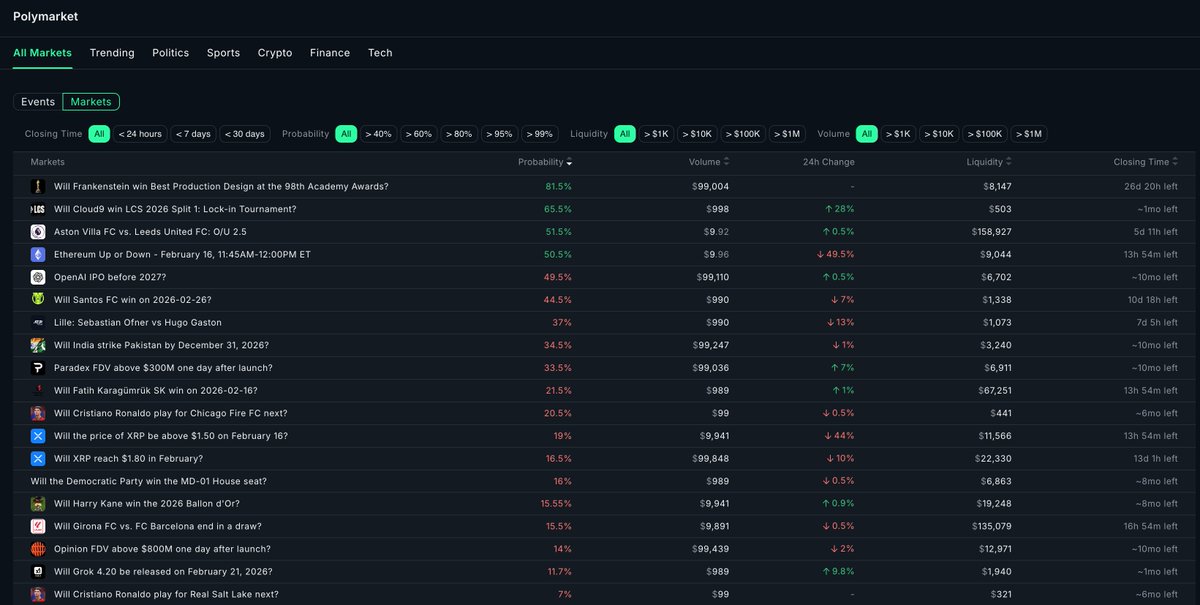Filter closing time under 24 hours

pyautogui.click(x=140, y=134)
